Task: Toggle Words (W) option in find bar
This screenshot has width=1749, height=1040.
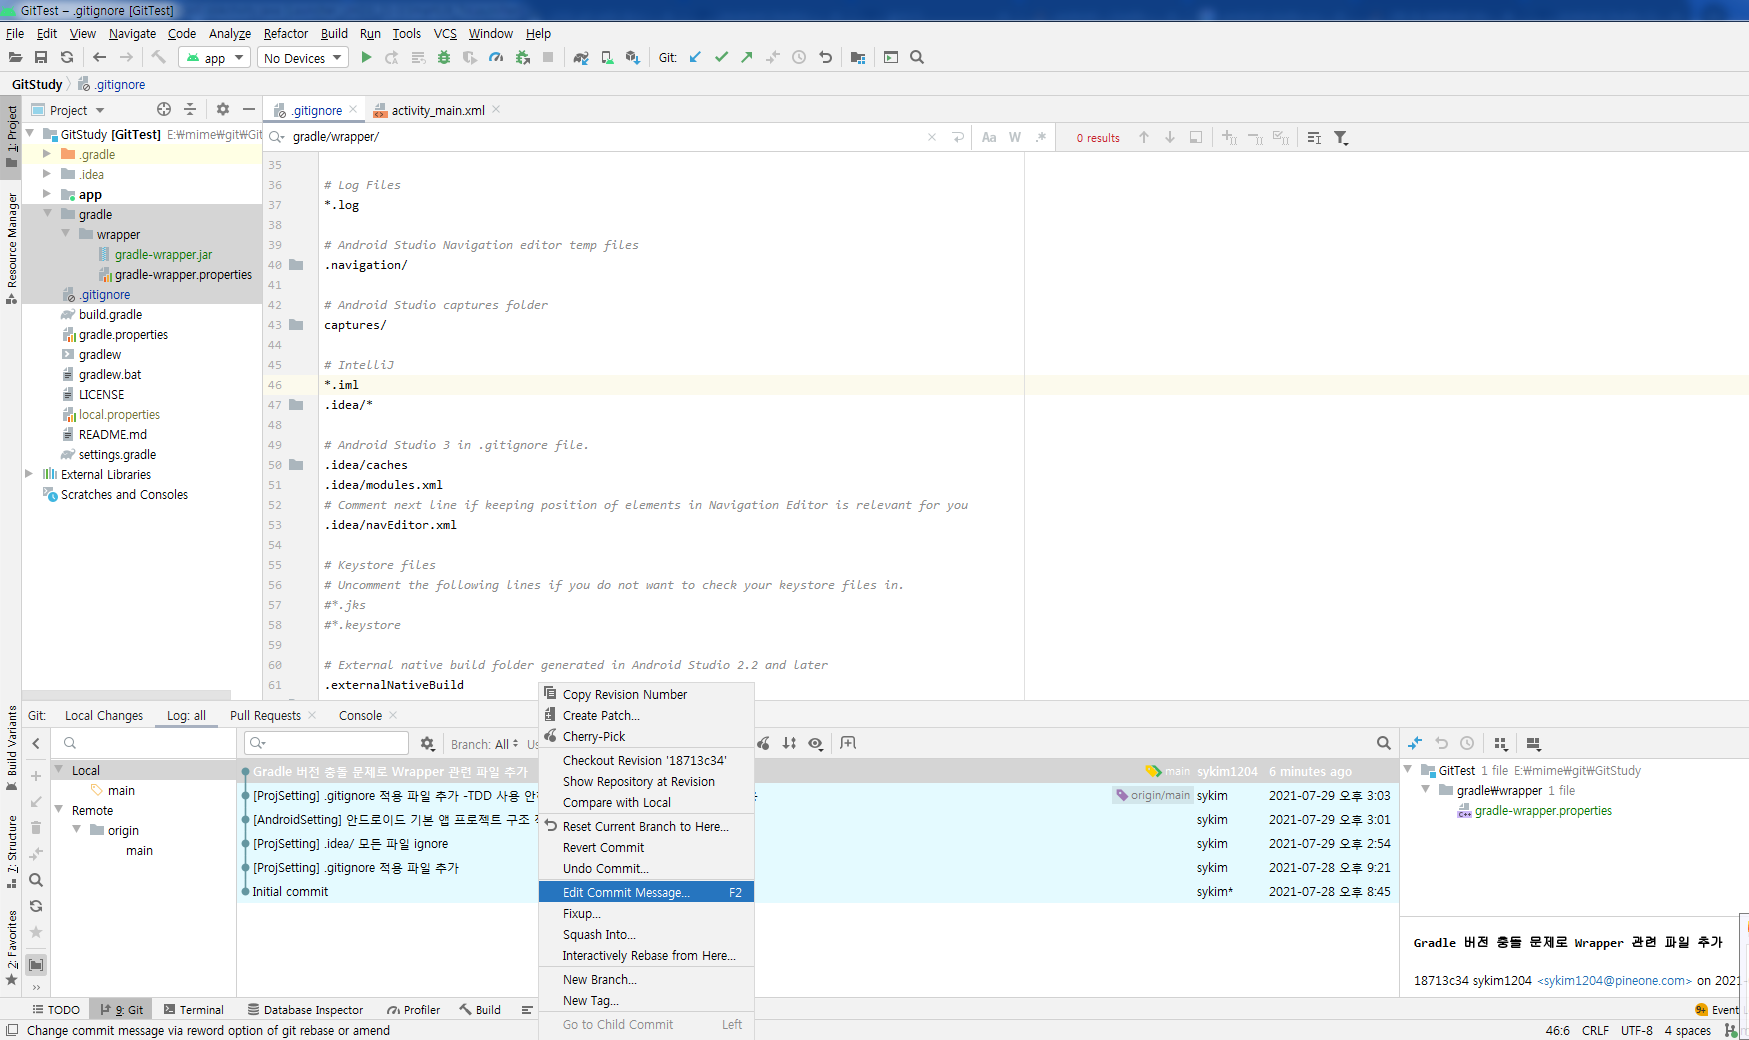Action: [1015, 137]
